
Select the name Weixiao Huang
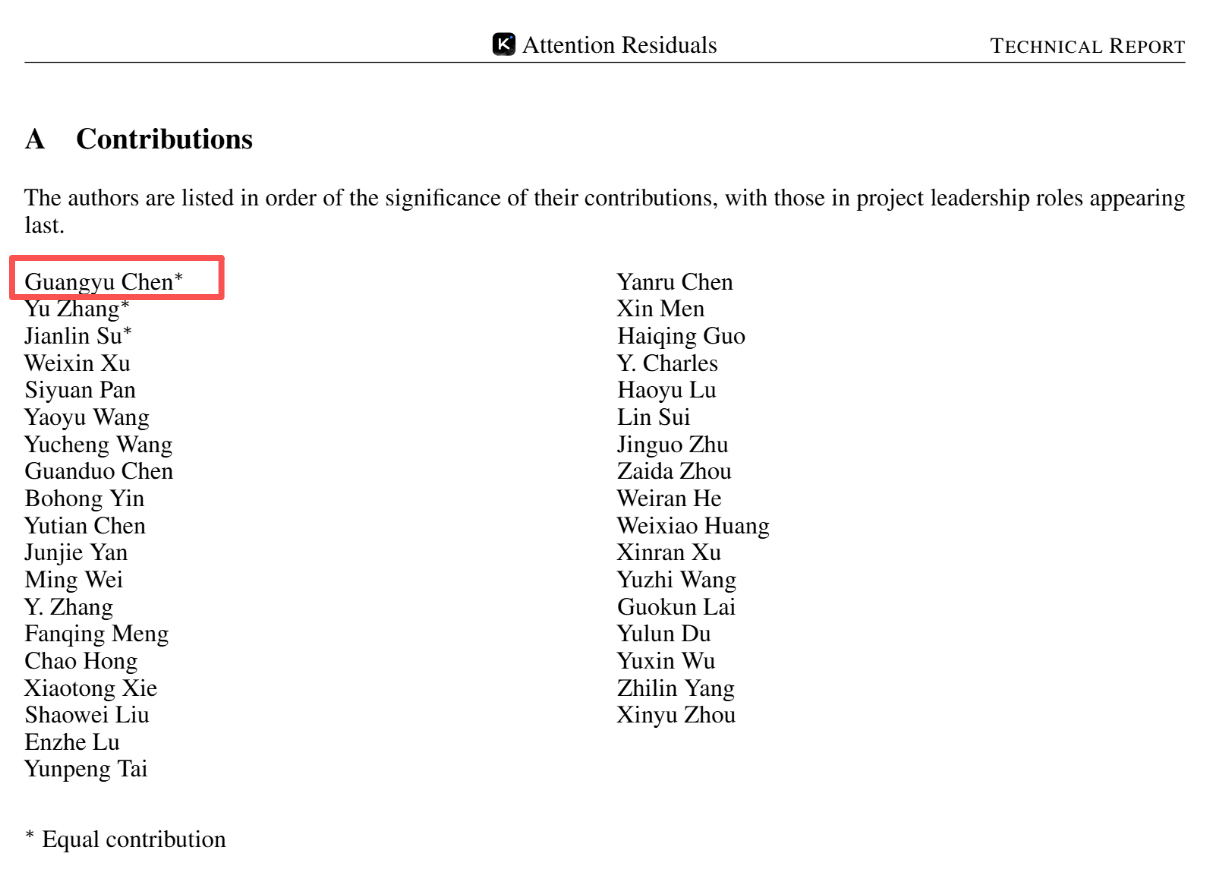[693, 526]
